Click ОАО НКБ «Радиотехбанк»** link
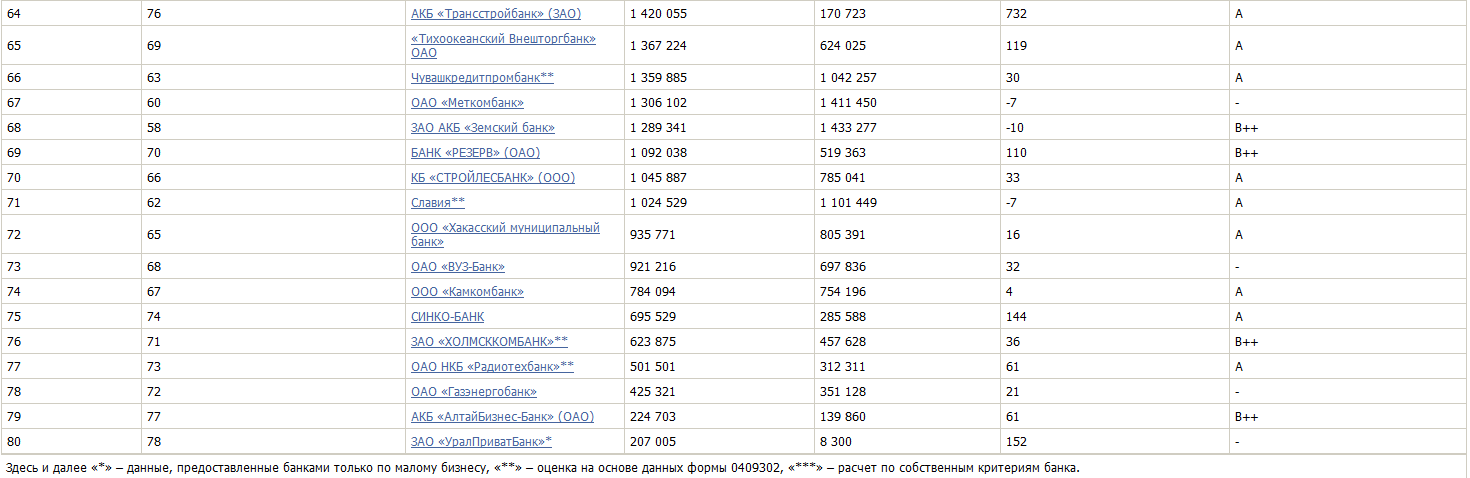 point(492,367)
